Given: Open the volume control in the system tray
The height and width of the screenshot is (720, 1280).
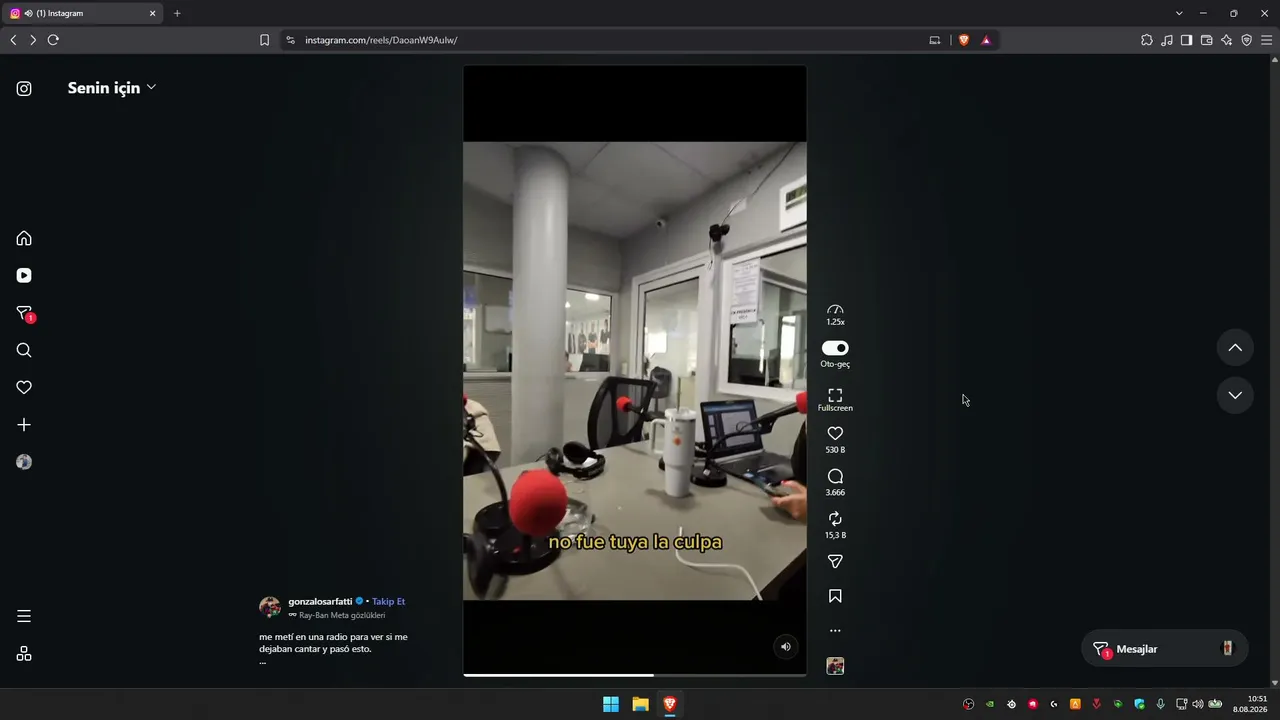Looking at the screenshot, I should [x=1198, y=704].
